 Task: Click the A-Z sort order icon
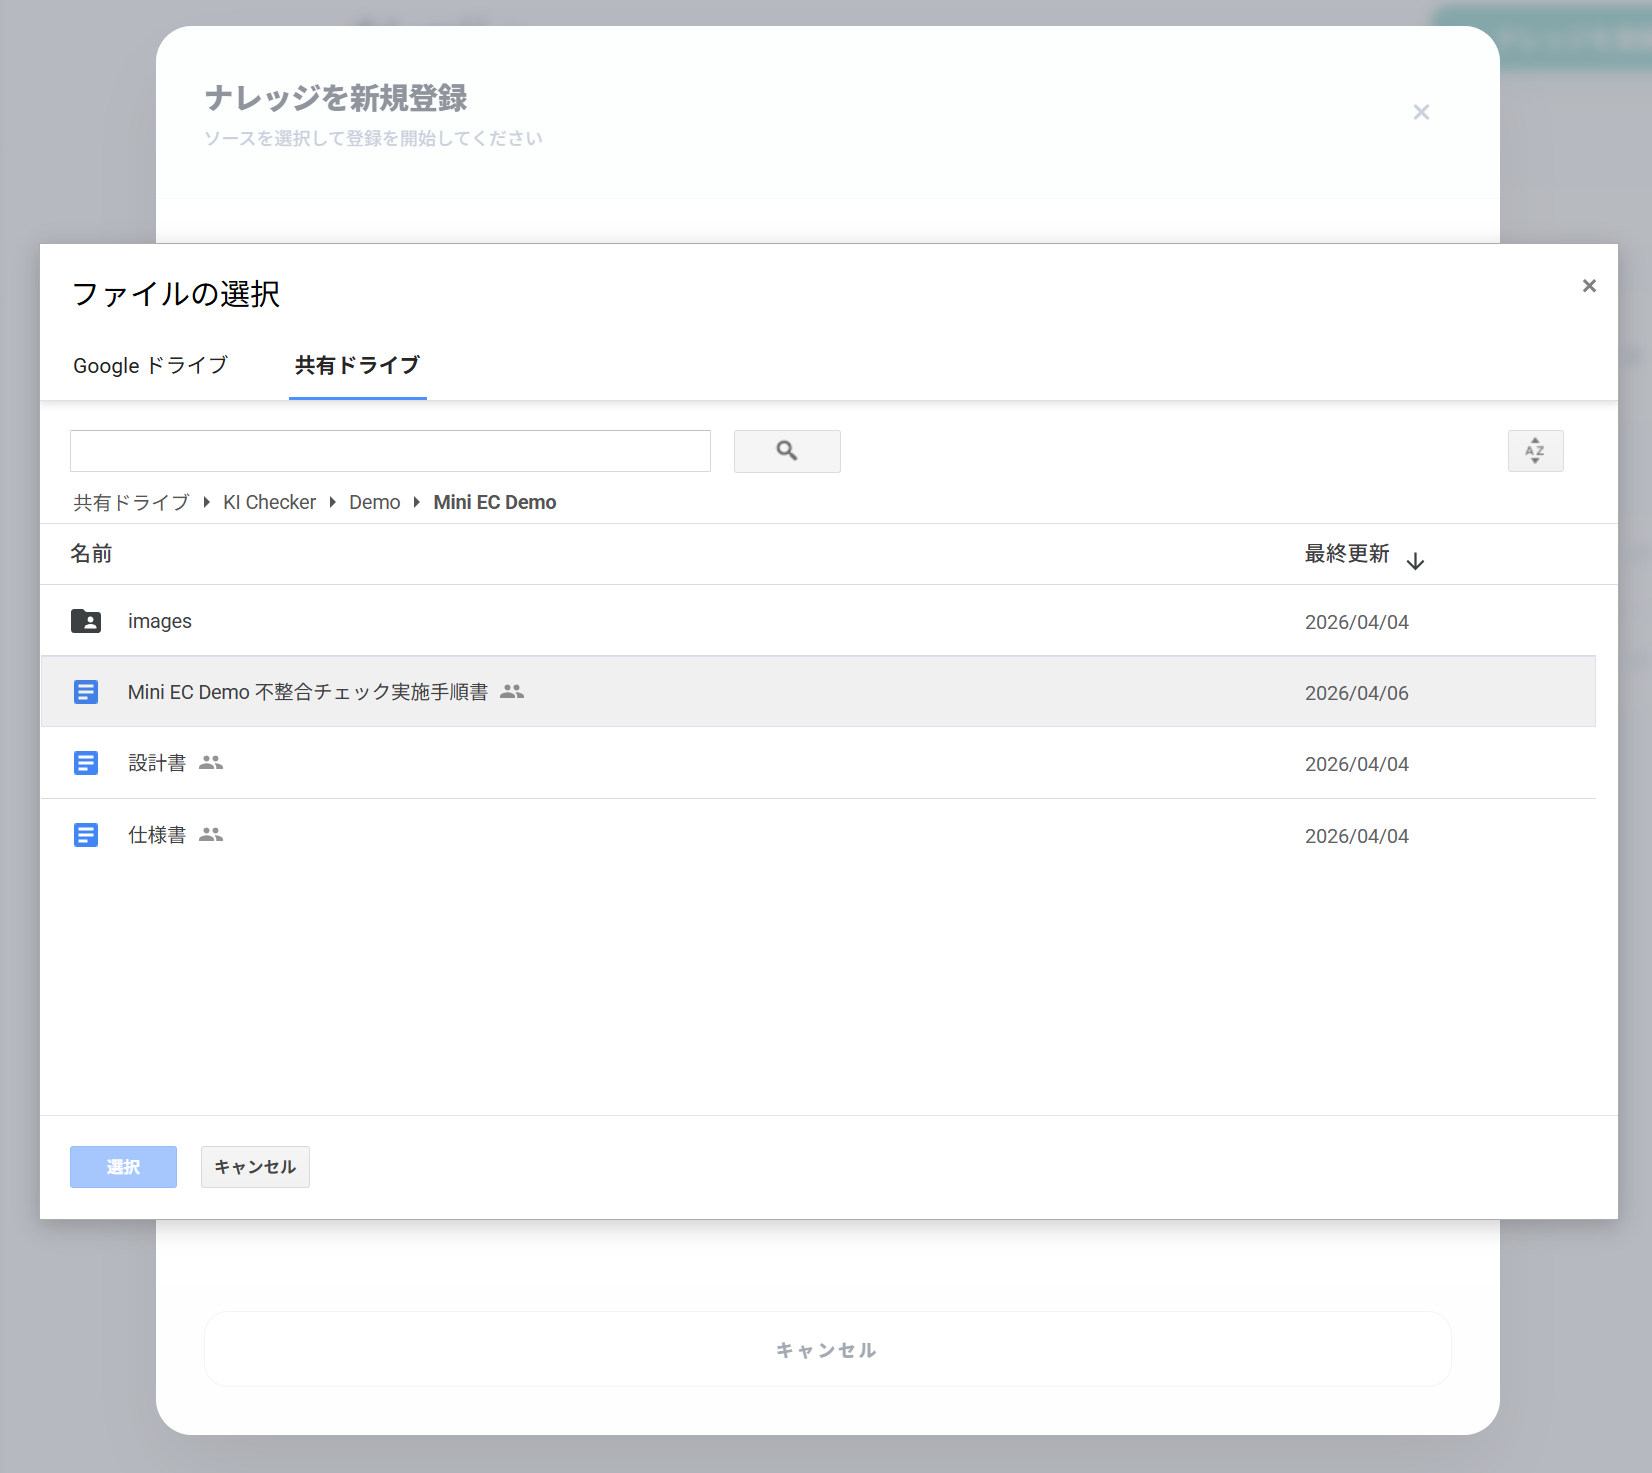click(x=1535, y=451)
